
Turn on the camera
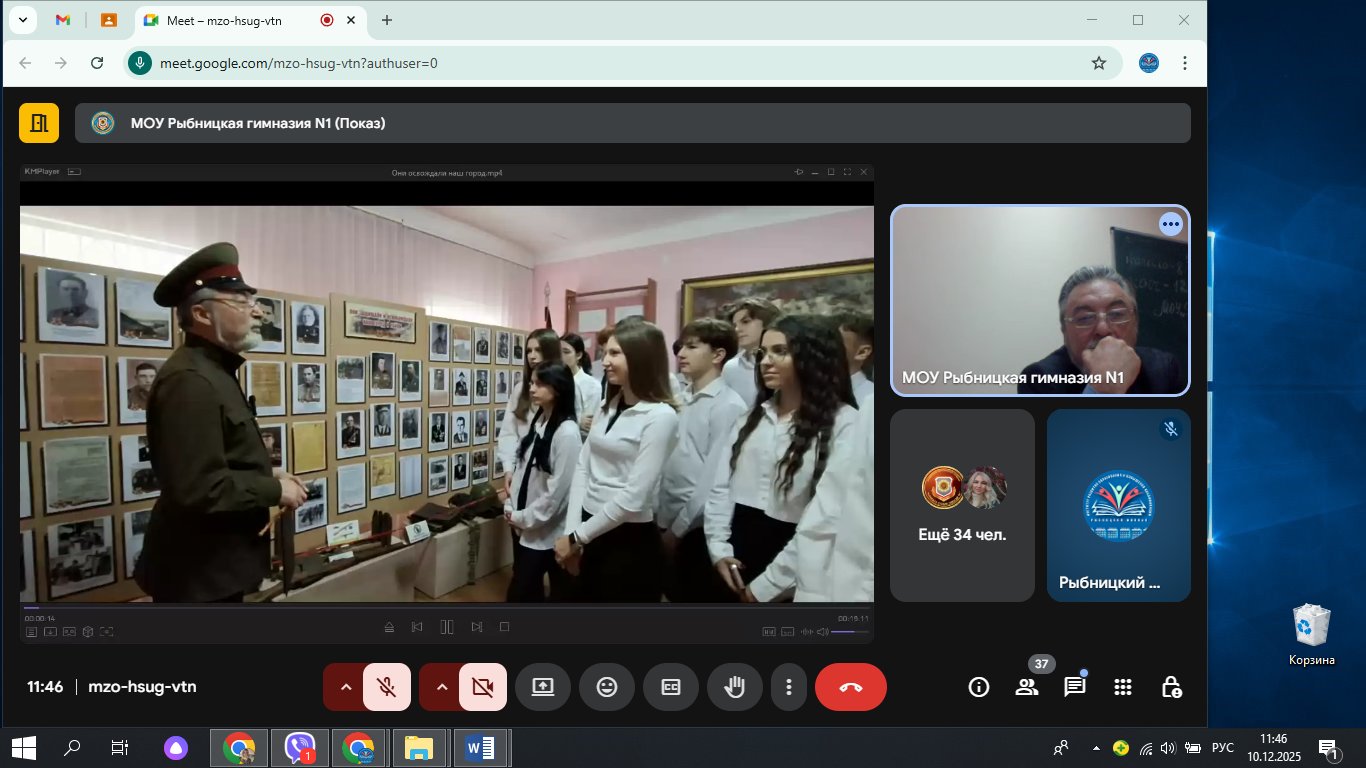tap(483, 687)
